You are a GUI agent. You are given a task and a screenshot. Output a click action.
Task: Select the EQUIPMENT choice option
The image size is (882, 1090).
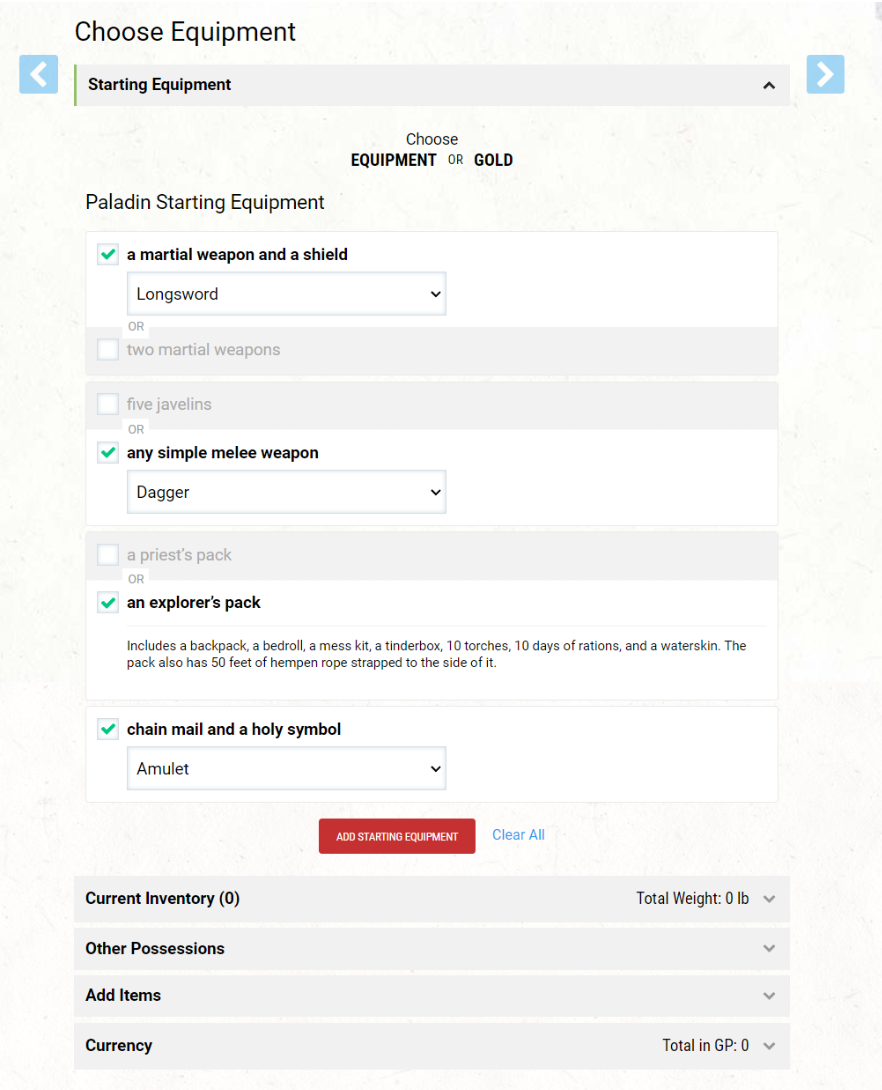[393, 160]
